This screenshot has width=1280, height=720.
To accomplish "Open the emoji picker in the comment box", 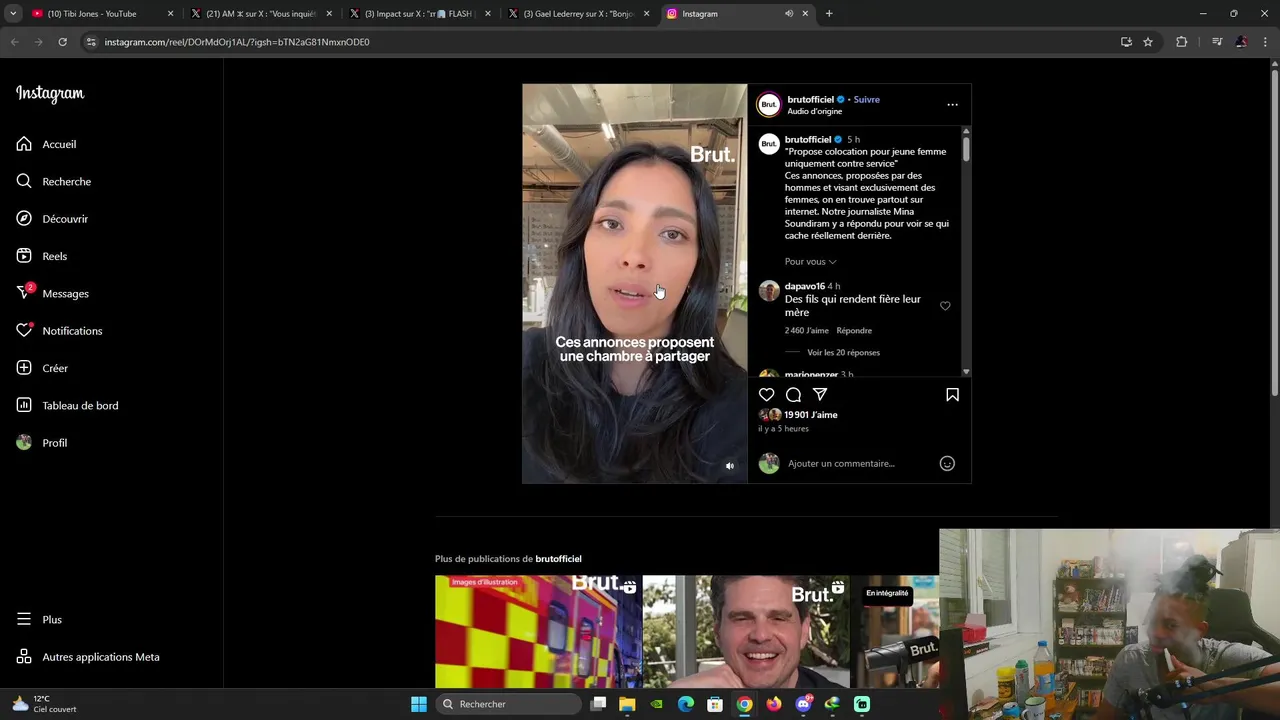I will 947,463.
